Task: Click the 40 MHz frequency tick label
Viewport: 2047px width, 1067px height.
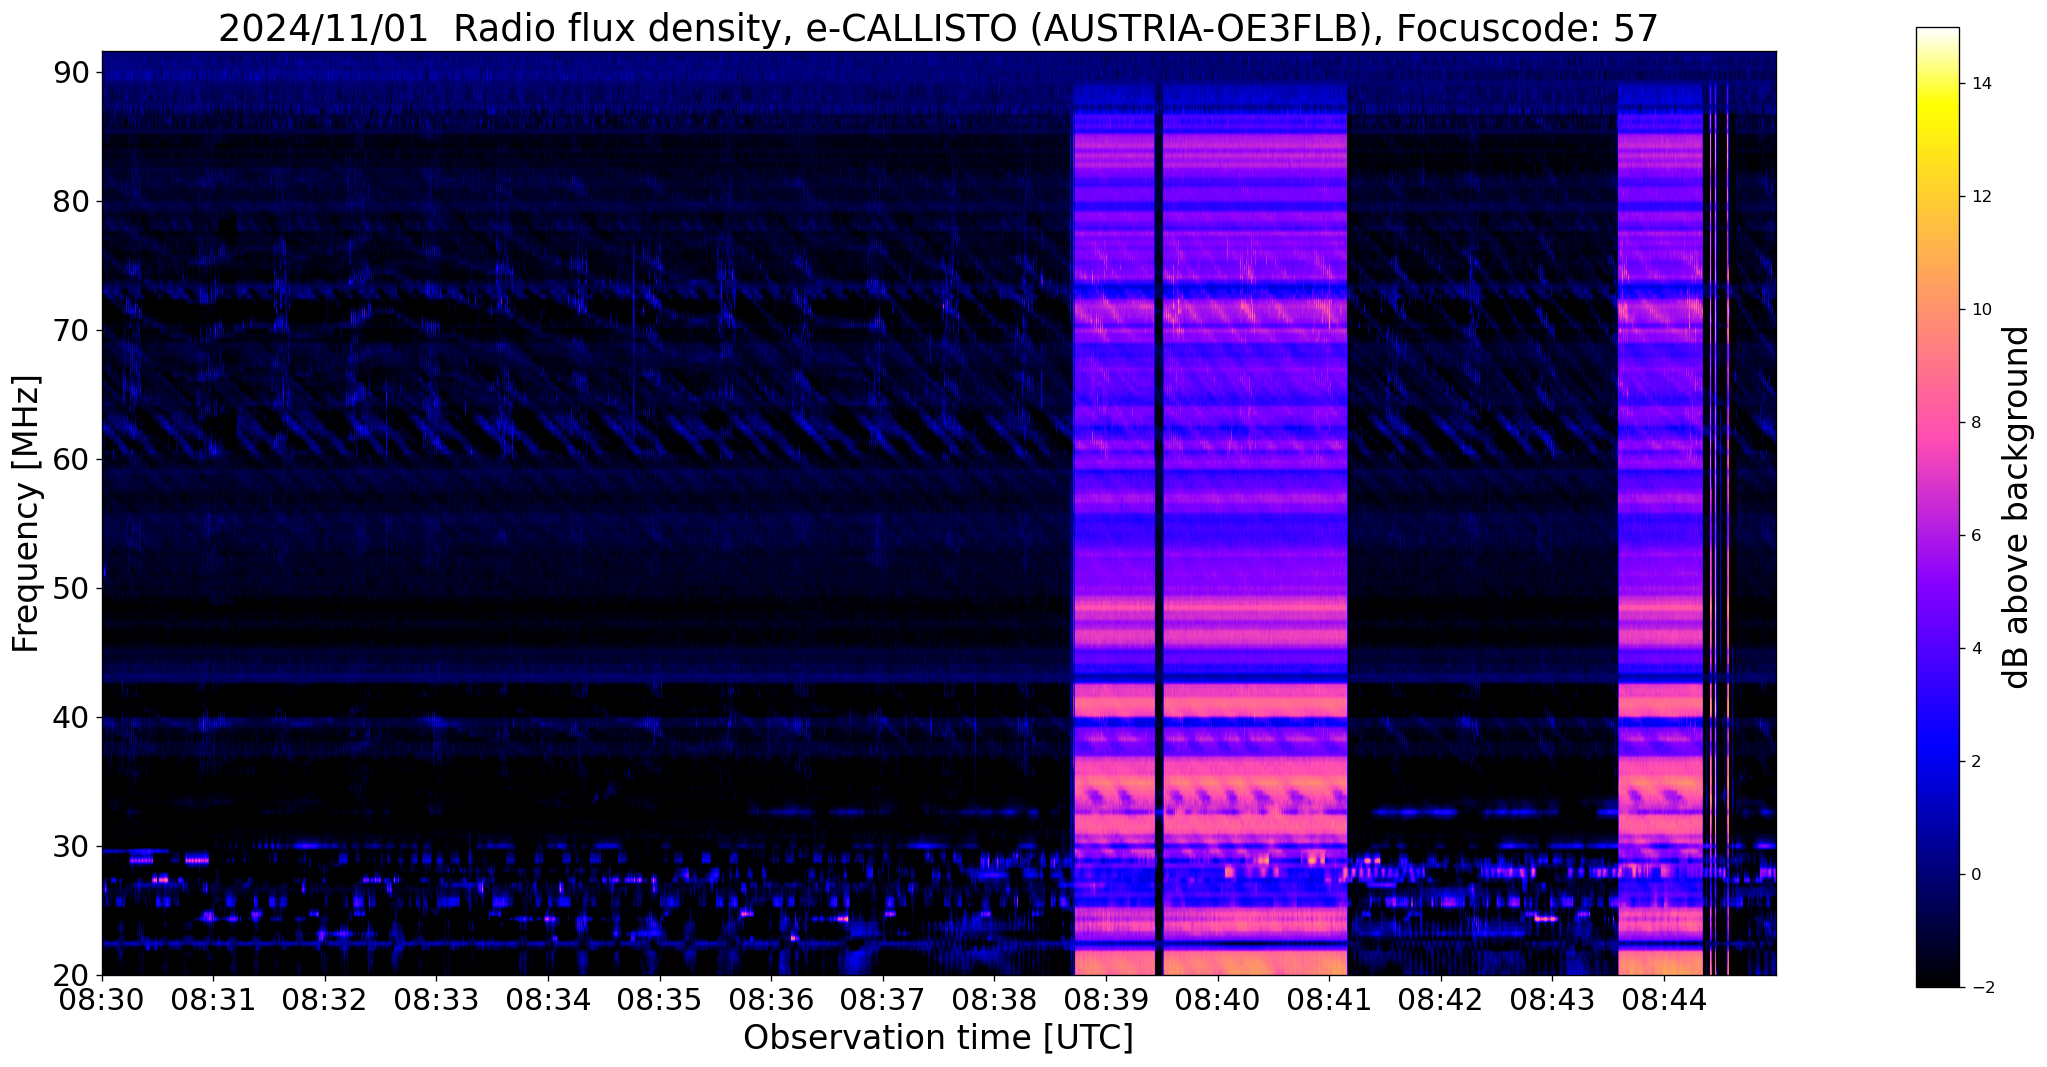Action: [x=71, y=718]
